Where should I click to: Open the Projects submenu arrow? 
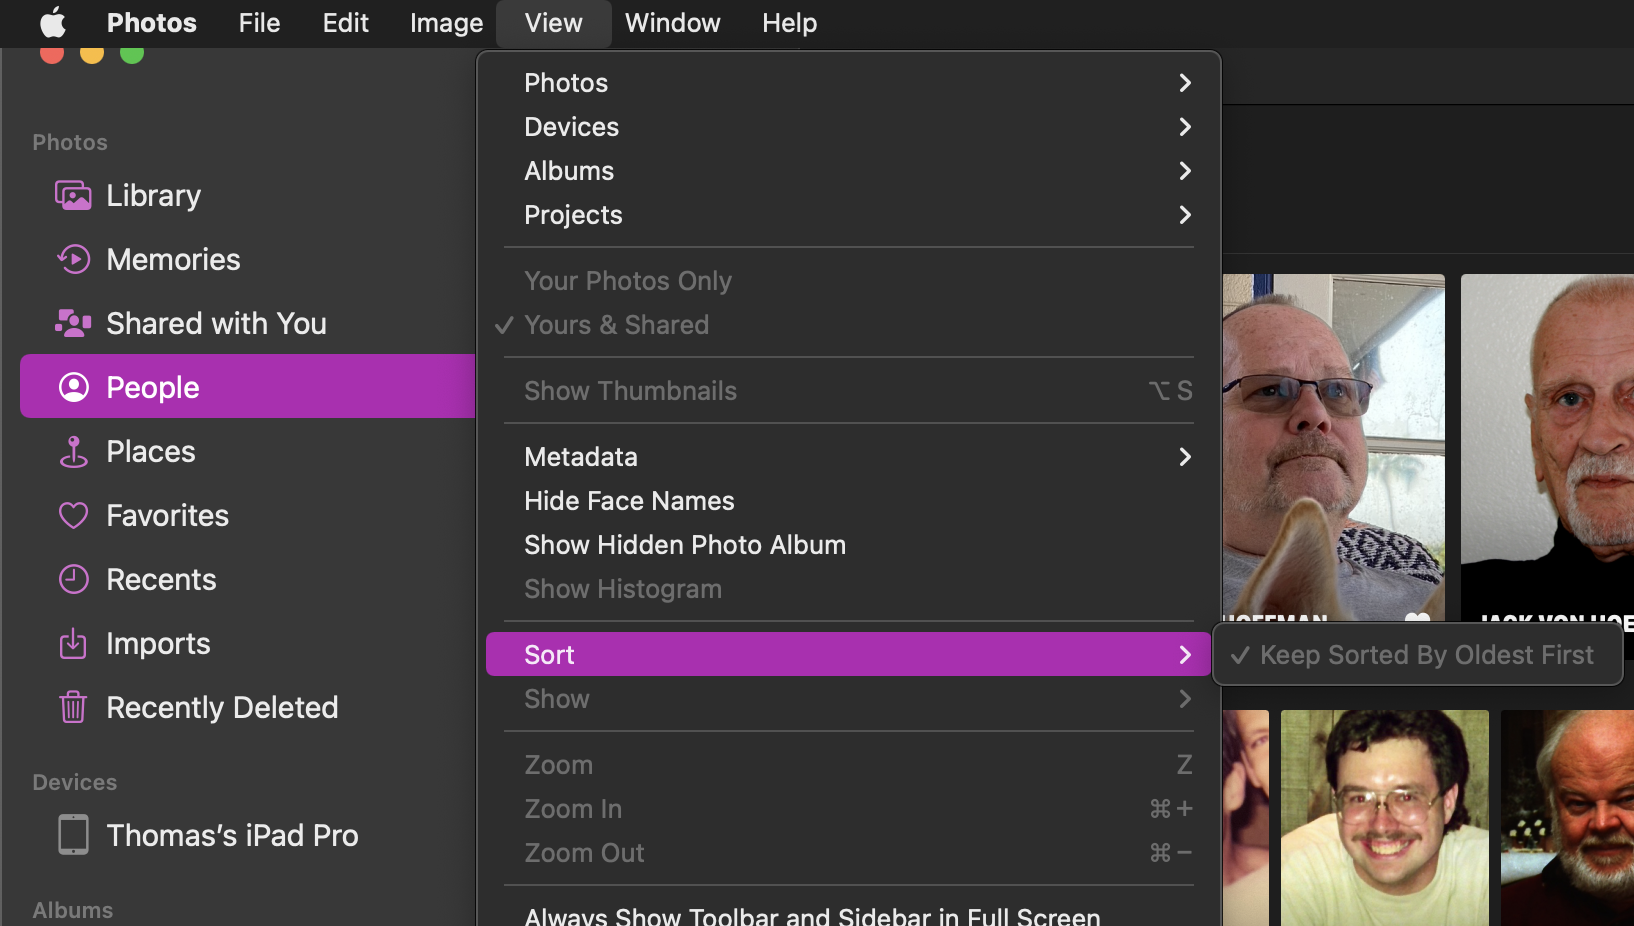point(1185,215)
